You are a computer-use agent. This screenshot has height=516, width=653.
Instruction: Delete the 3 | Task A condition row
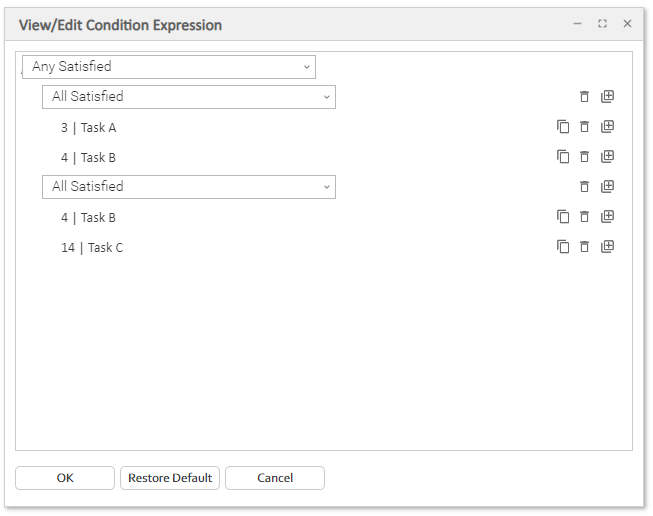click(585, 127)
